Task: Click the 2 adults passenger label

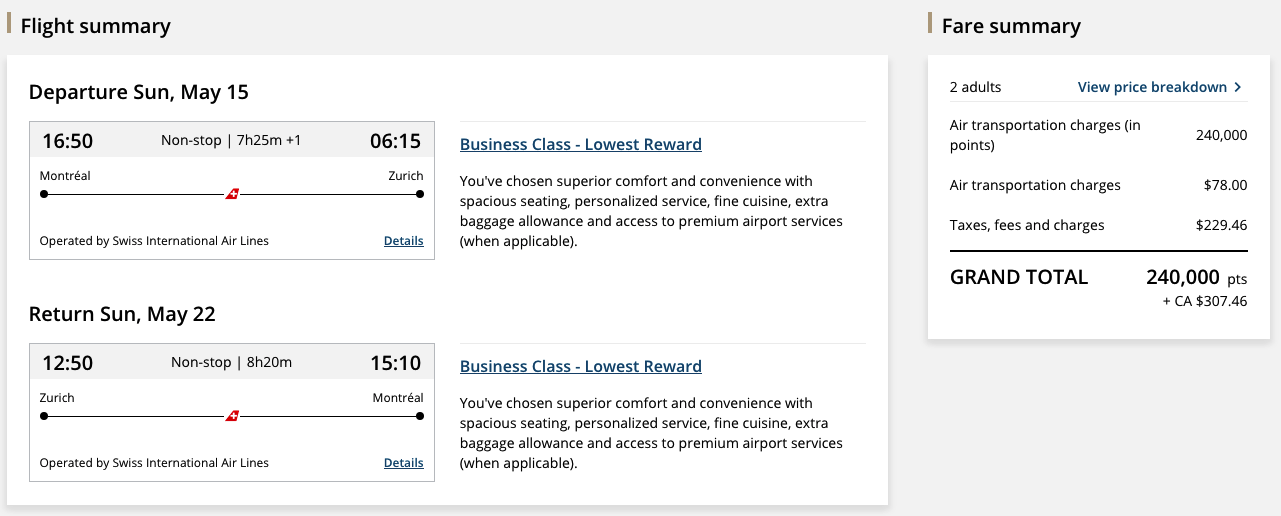Action: 975,87
